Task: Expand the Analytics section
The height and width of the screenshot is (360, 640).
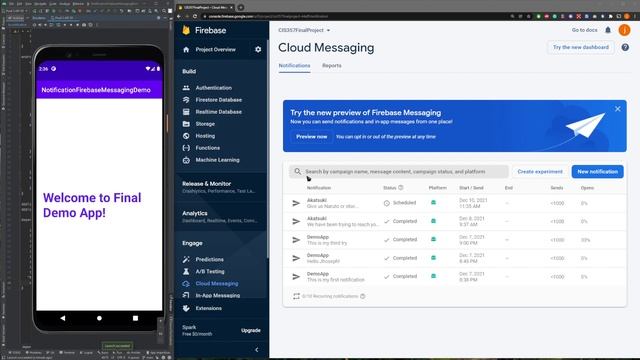Action: click(220, 217)
